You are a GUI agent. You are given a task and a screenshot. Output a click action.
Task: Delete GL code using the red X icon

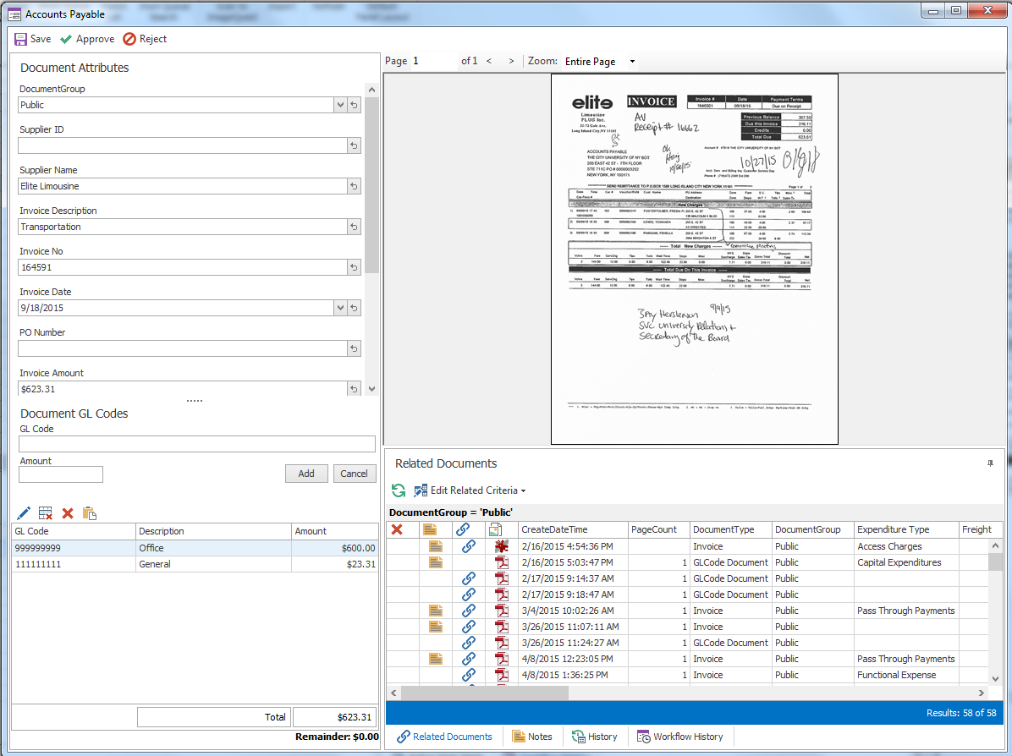click(67, 513)
